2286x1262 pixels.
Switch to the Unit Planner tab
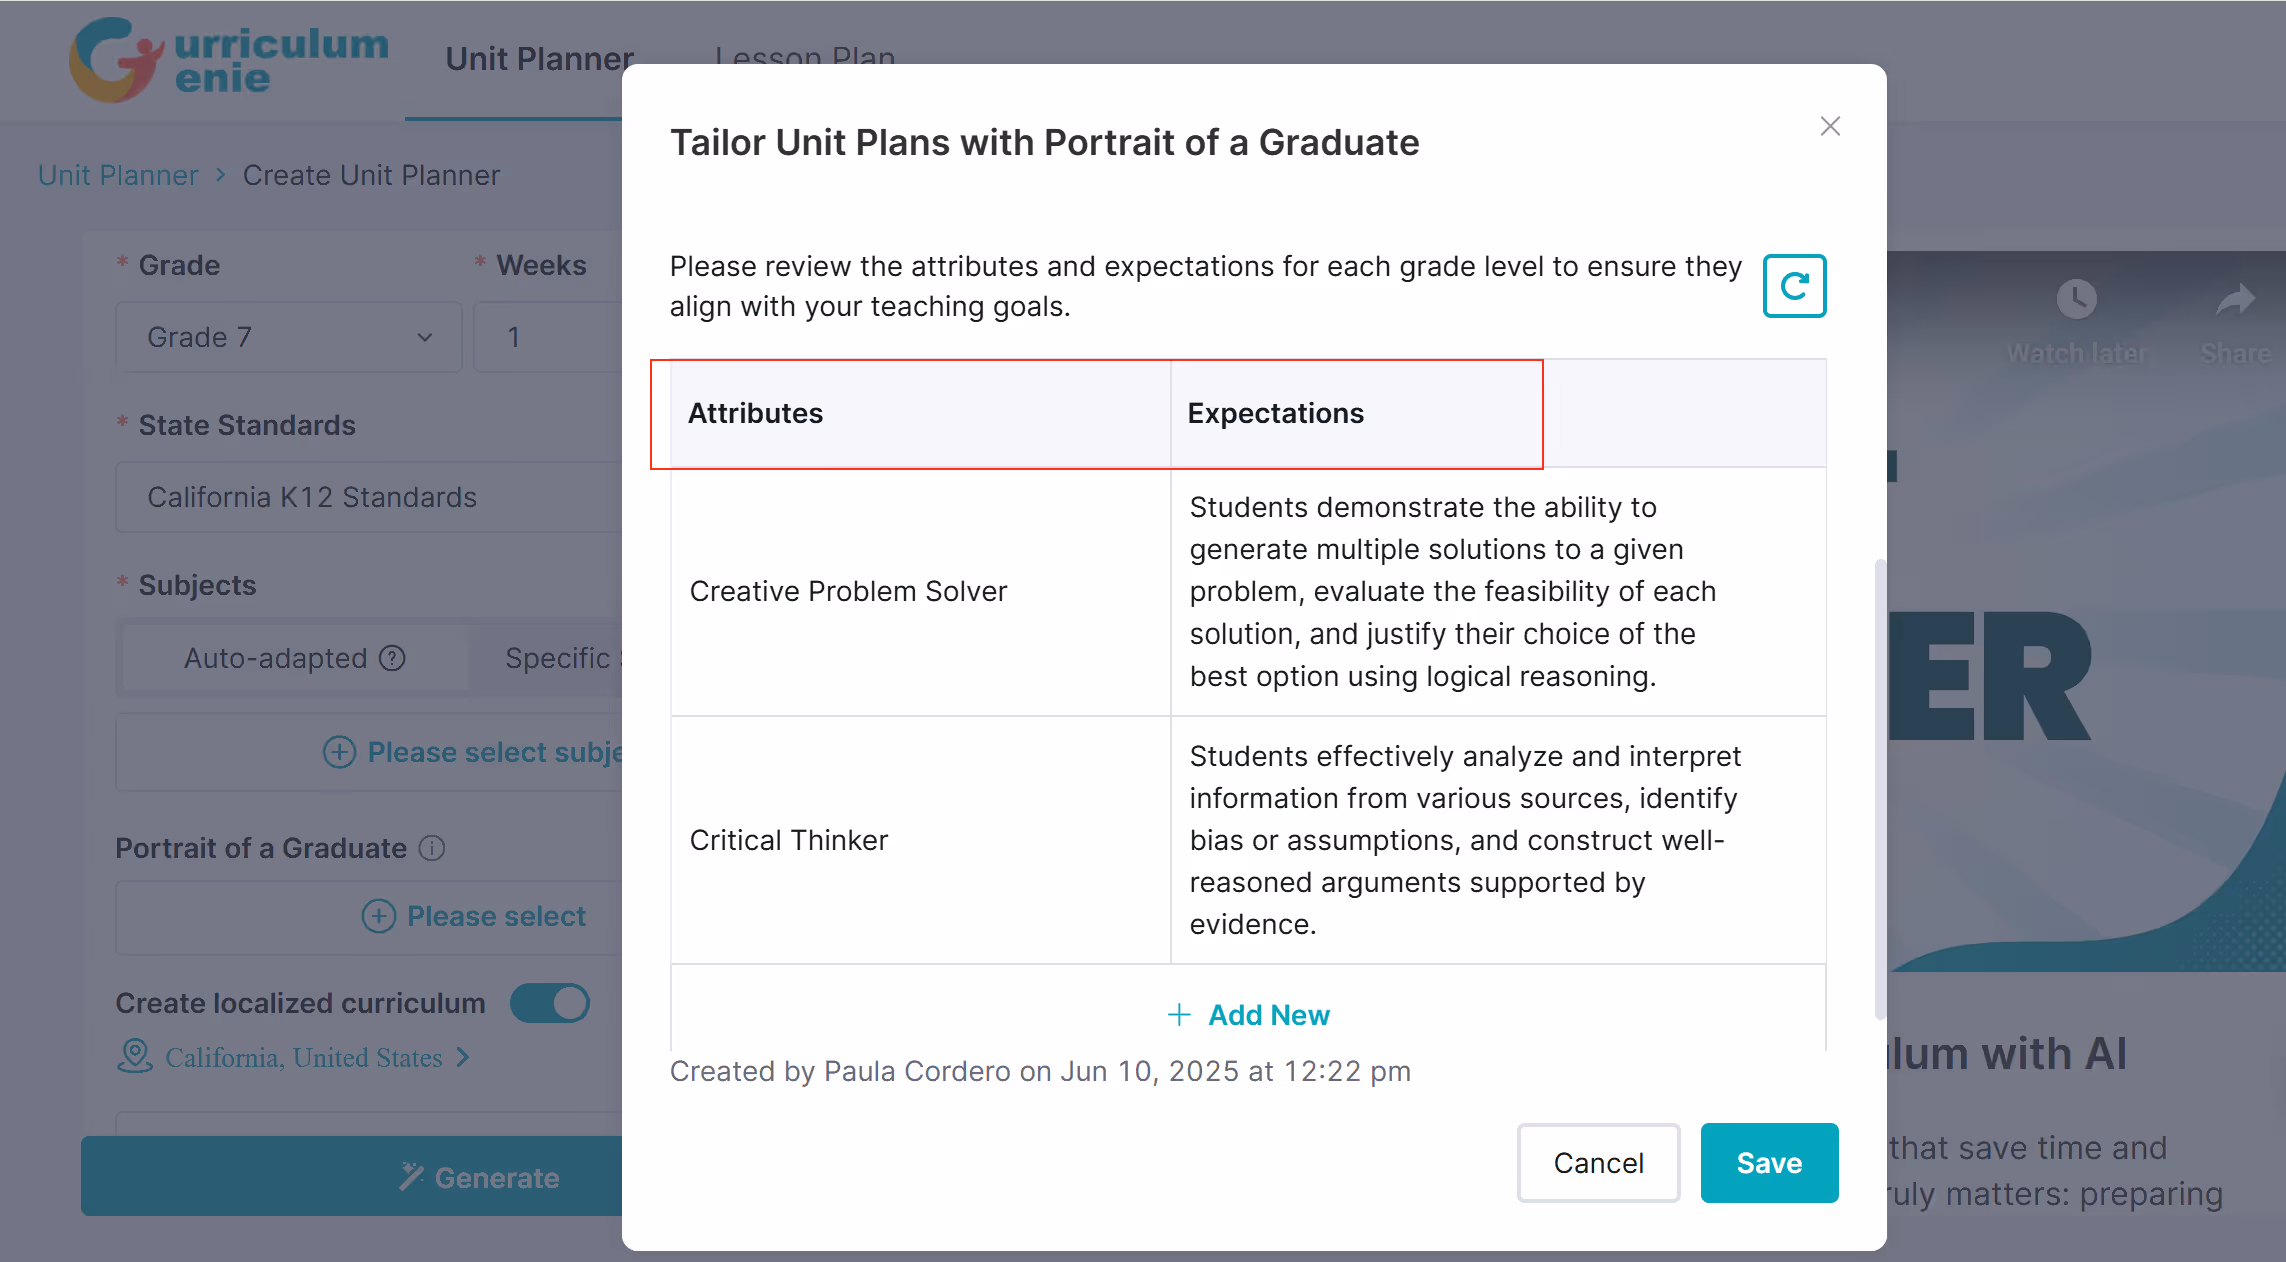[539, 59]
